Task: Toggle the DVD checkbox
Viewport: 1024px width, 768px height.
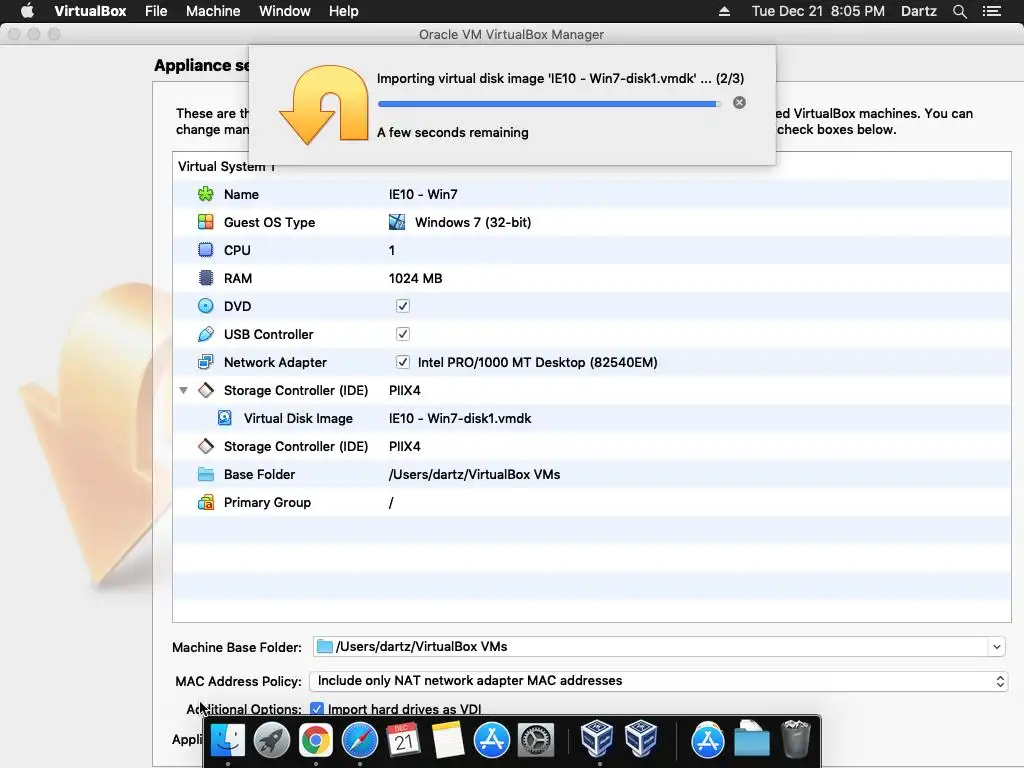Action: tap(403, 306)
